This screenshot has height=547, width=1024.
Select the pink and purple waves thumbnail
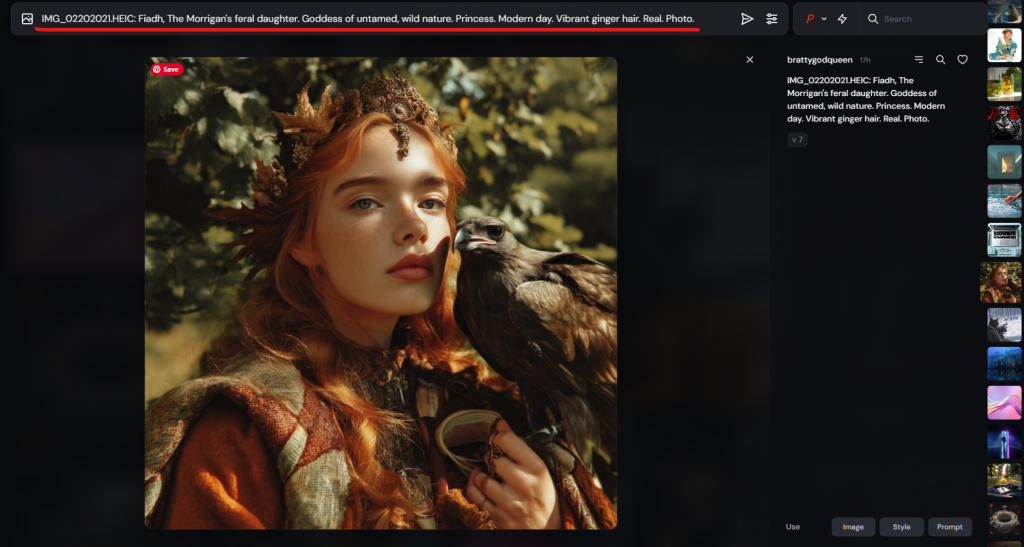1004,403
